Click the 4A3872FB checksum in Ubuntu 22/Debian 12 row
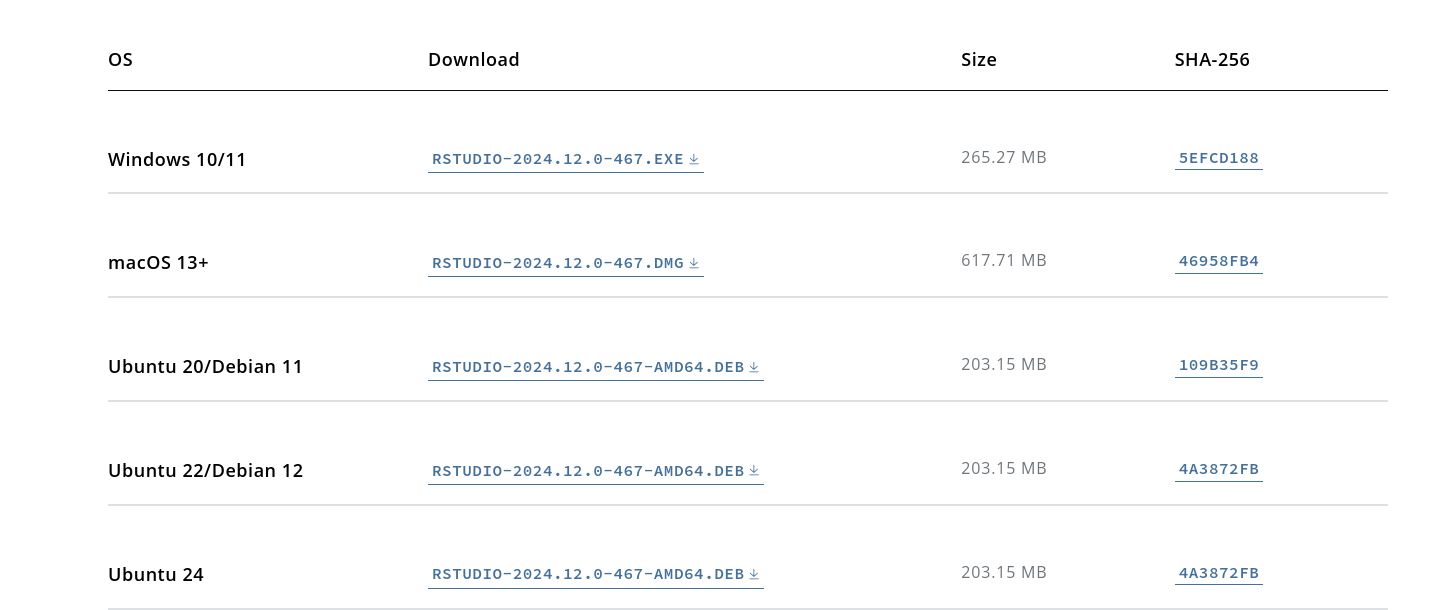 point(1218,470)
